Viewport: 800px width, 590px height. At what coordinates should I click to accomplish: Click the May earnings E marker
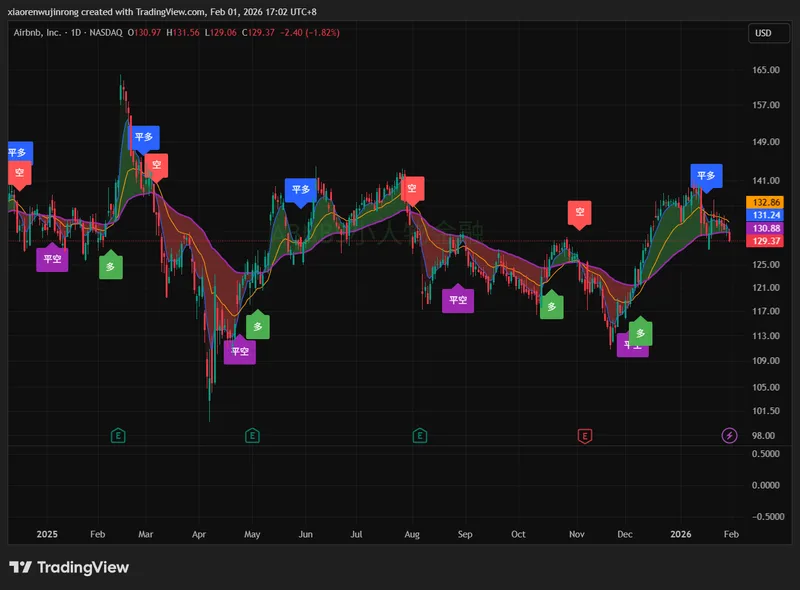pos(252,436)
